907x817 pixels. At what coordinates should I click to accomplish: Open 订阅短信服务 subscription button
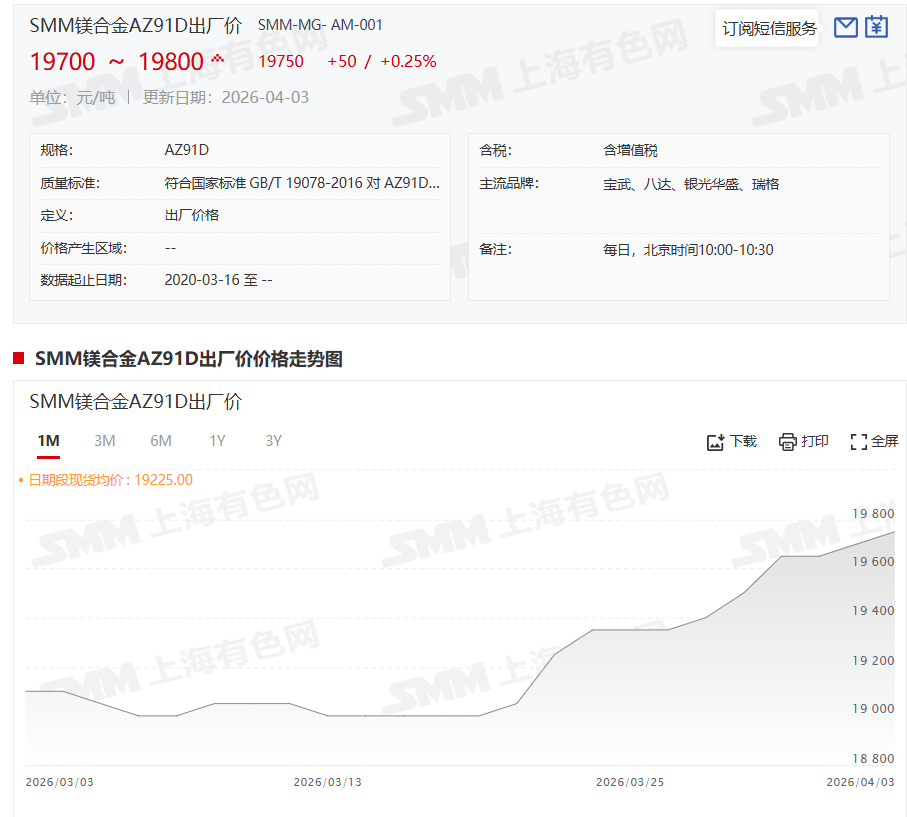coord(769,28)
